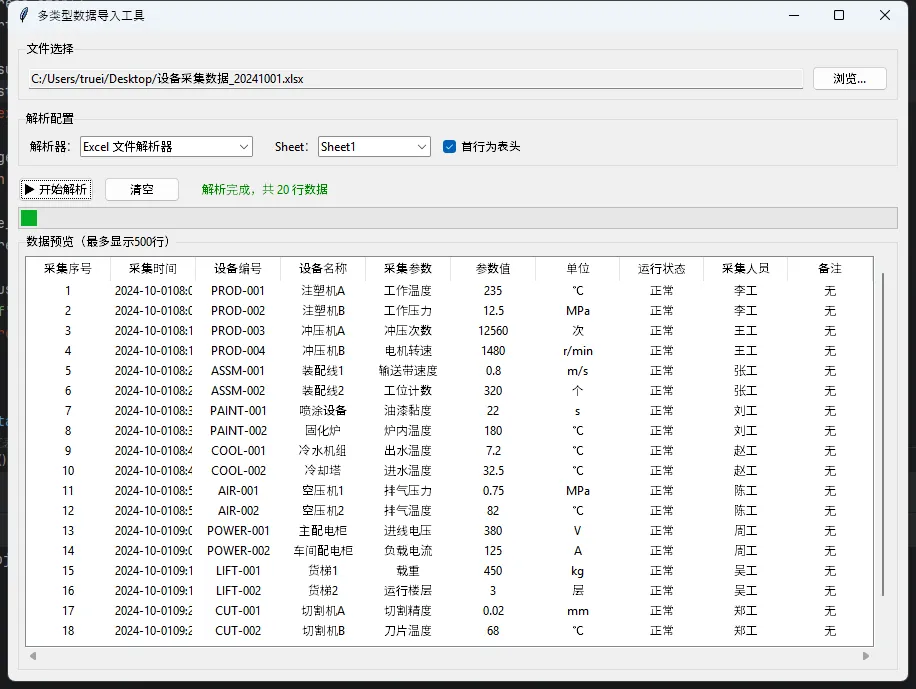This screenshot has height=689, width=916.
Task: Start parsing with 开始解析 button
Action: pyautogui.click(x=56, y=189)
